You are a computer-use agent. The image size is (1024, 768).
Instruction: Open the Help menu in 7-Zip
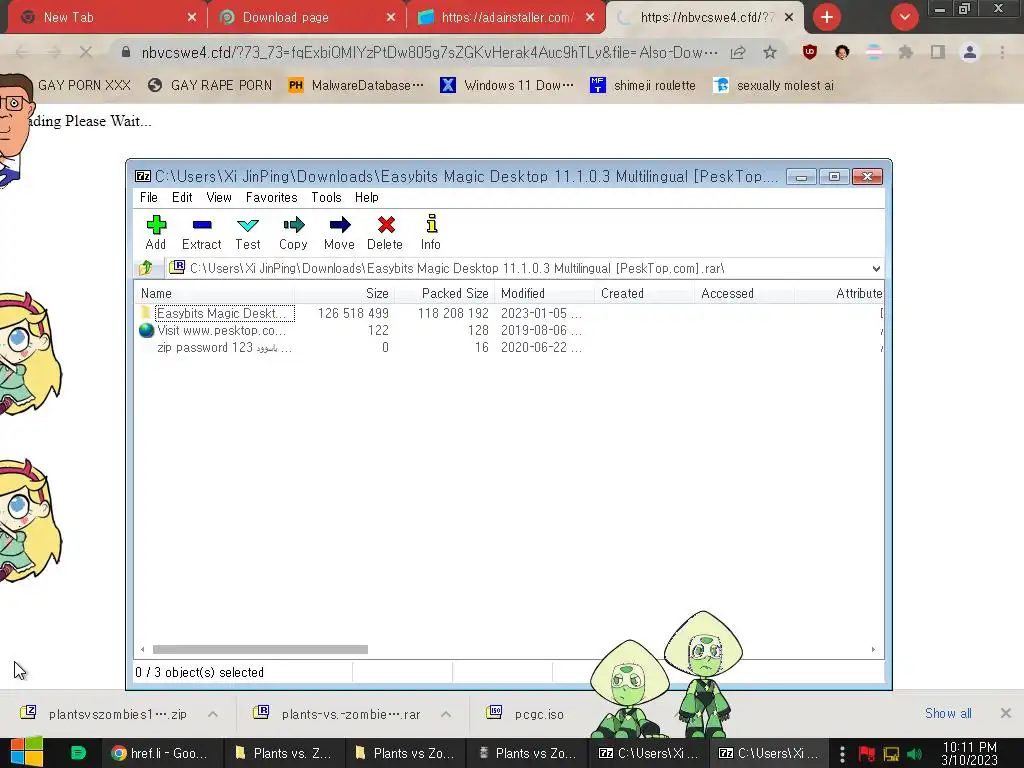pos(366,197)
